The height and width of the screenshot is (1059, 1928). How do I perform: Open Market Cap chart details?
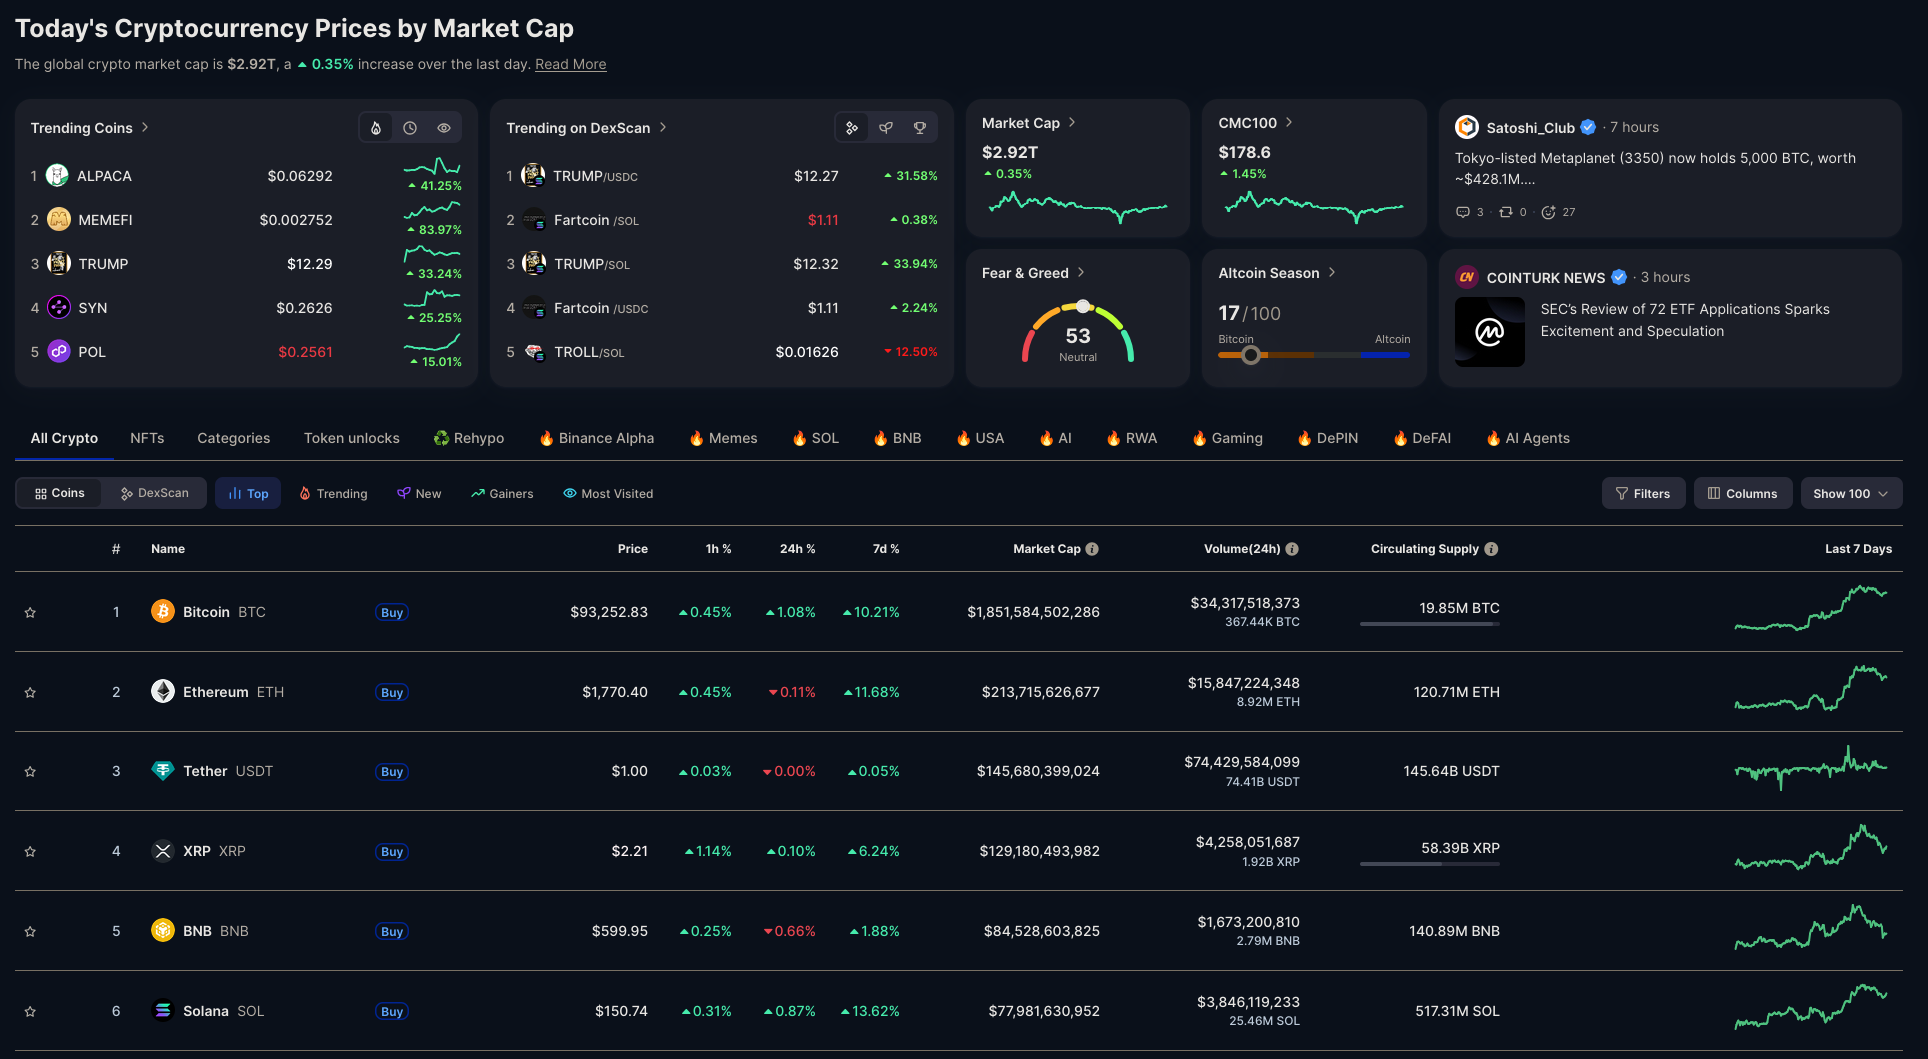pyautogui.click(x=1029, y=123)
